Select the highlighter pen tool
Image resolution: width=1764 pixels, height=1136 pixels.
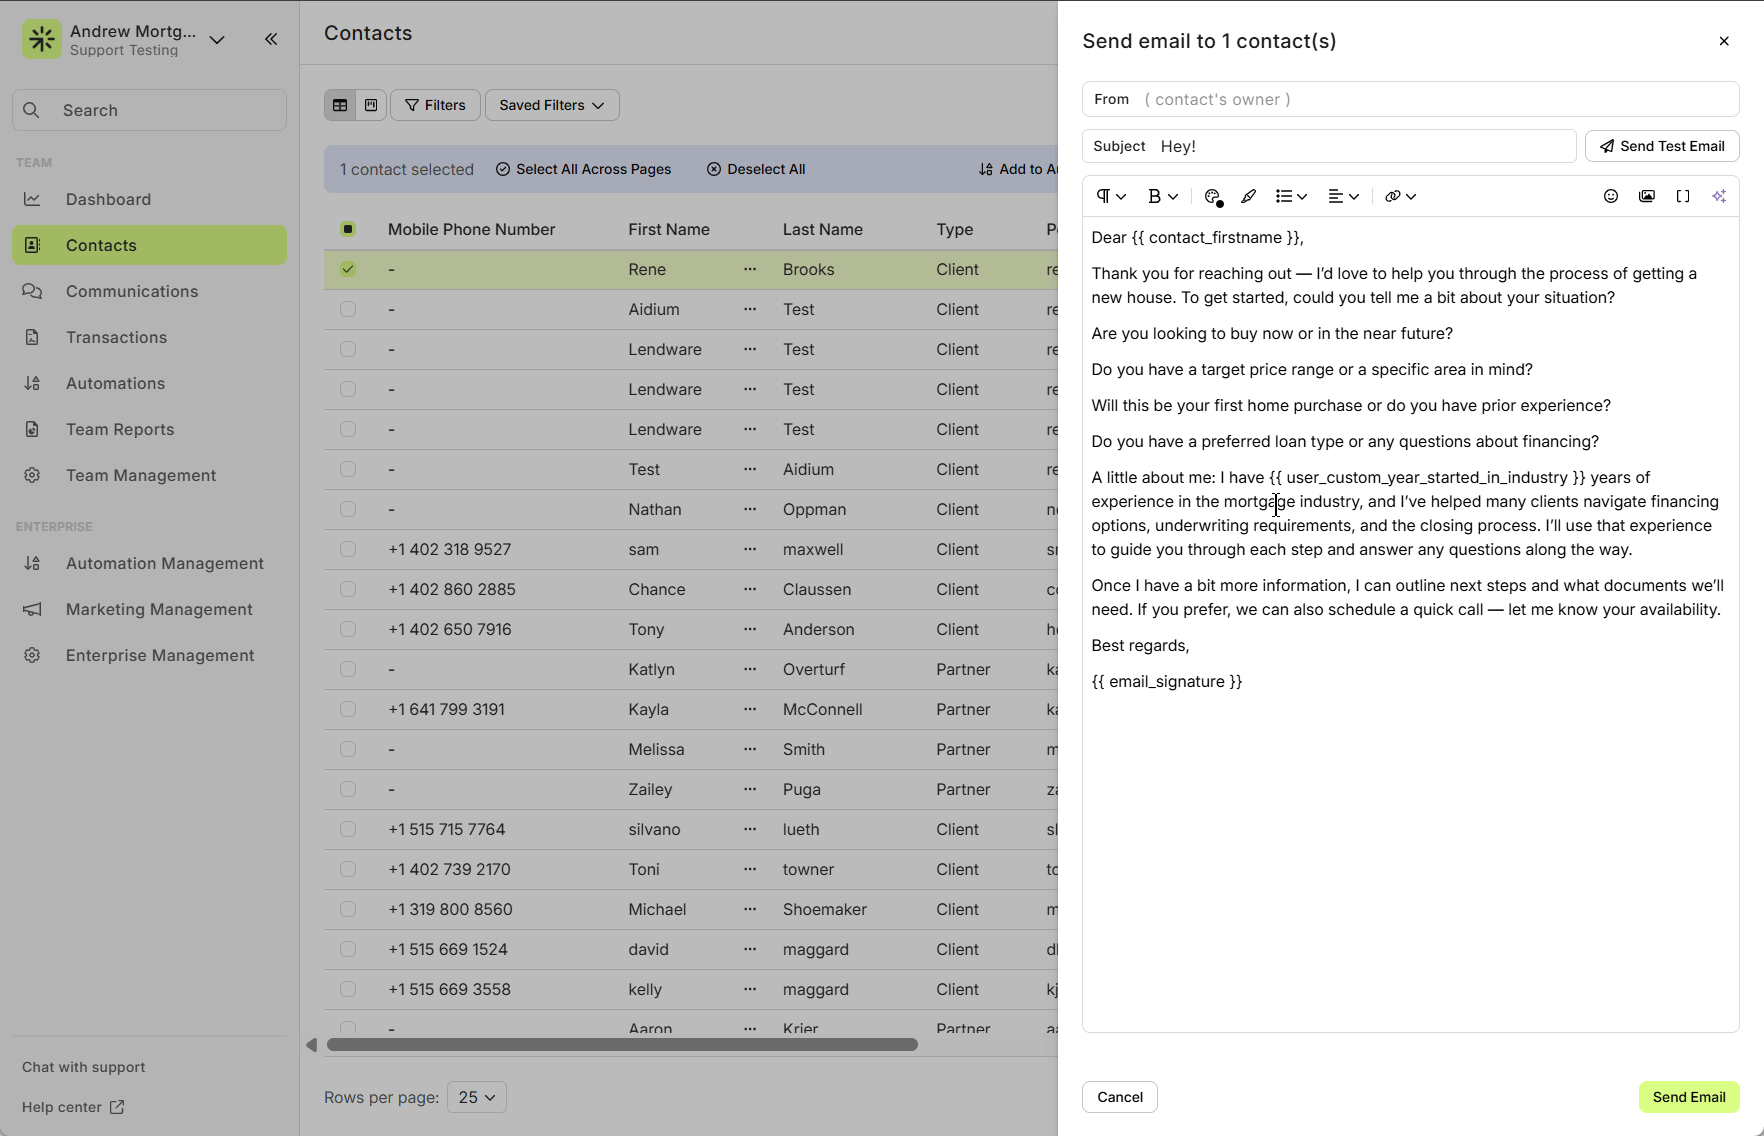1248,196
